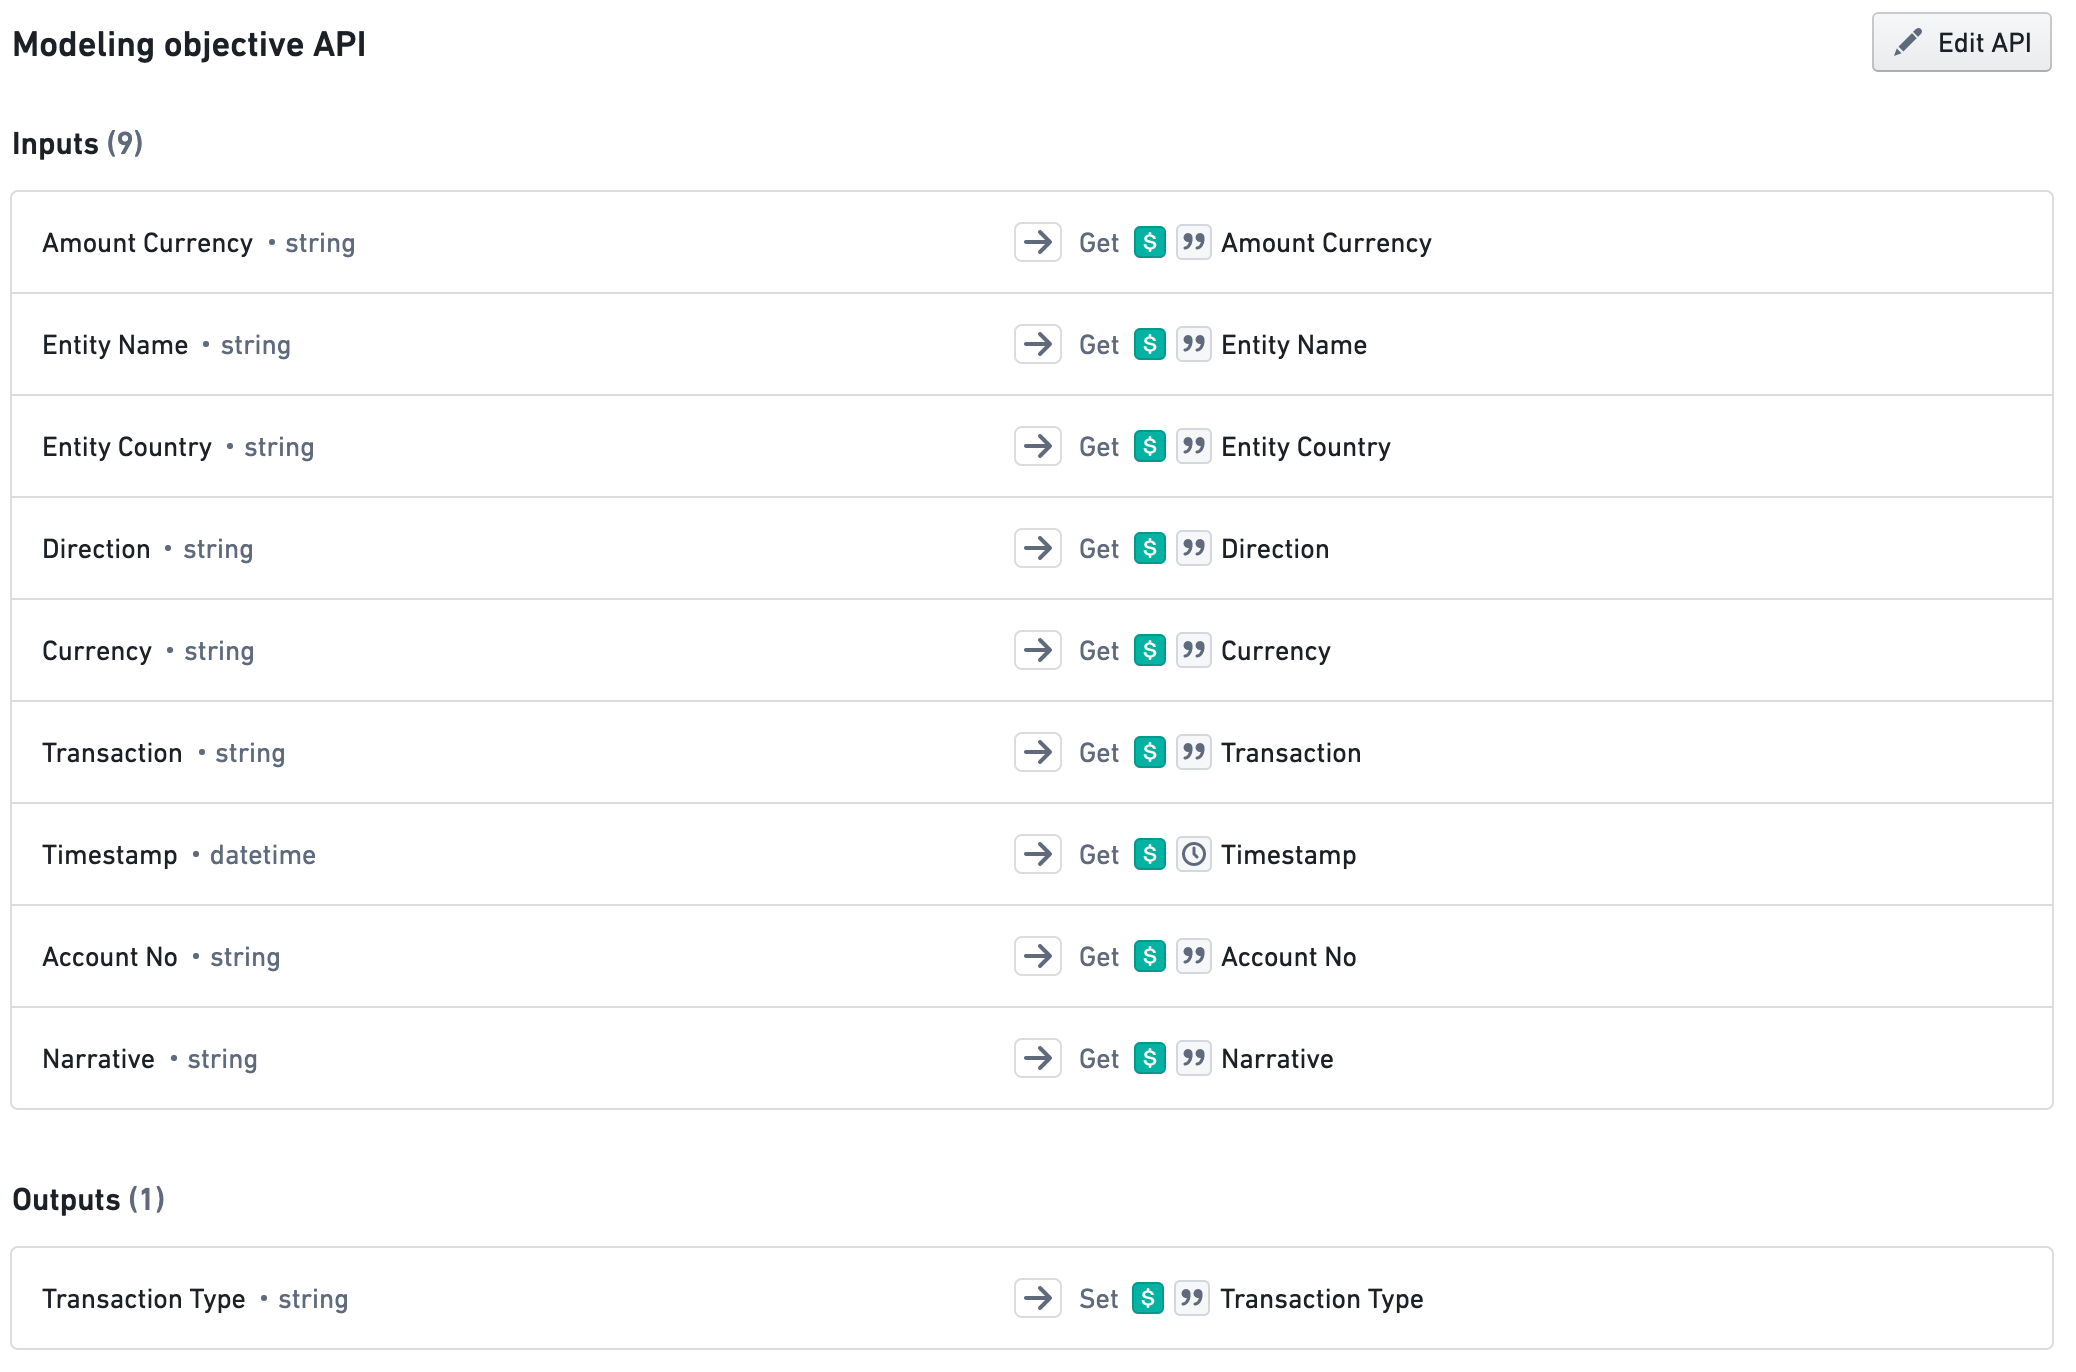Click the arrow icon in Amount Currency row
Viewport: 2076px width, 1372px height.
(x=1037, y=242)
